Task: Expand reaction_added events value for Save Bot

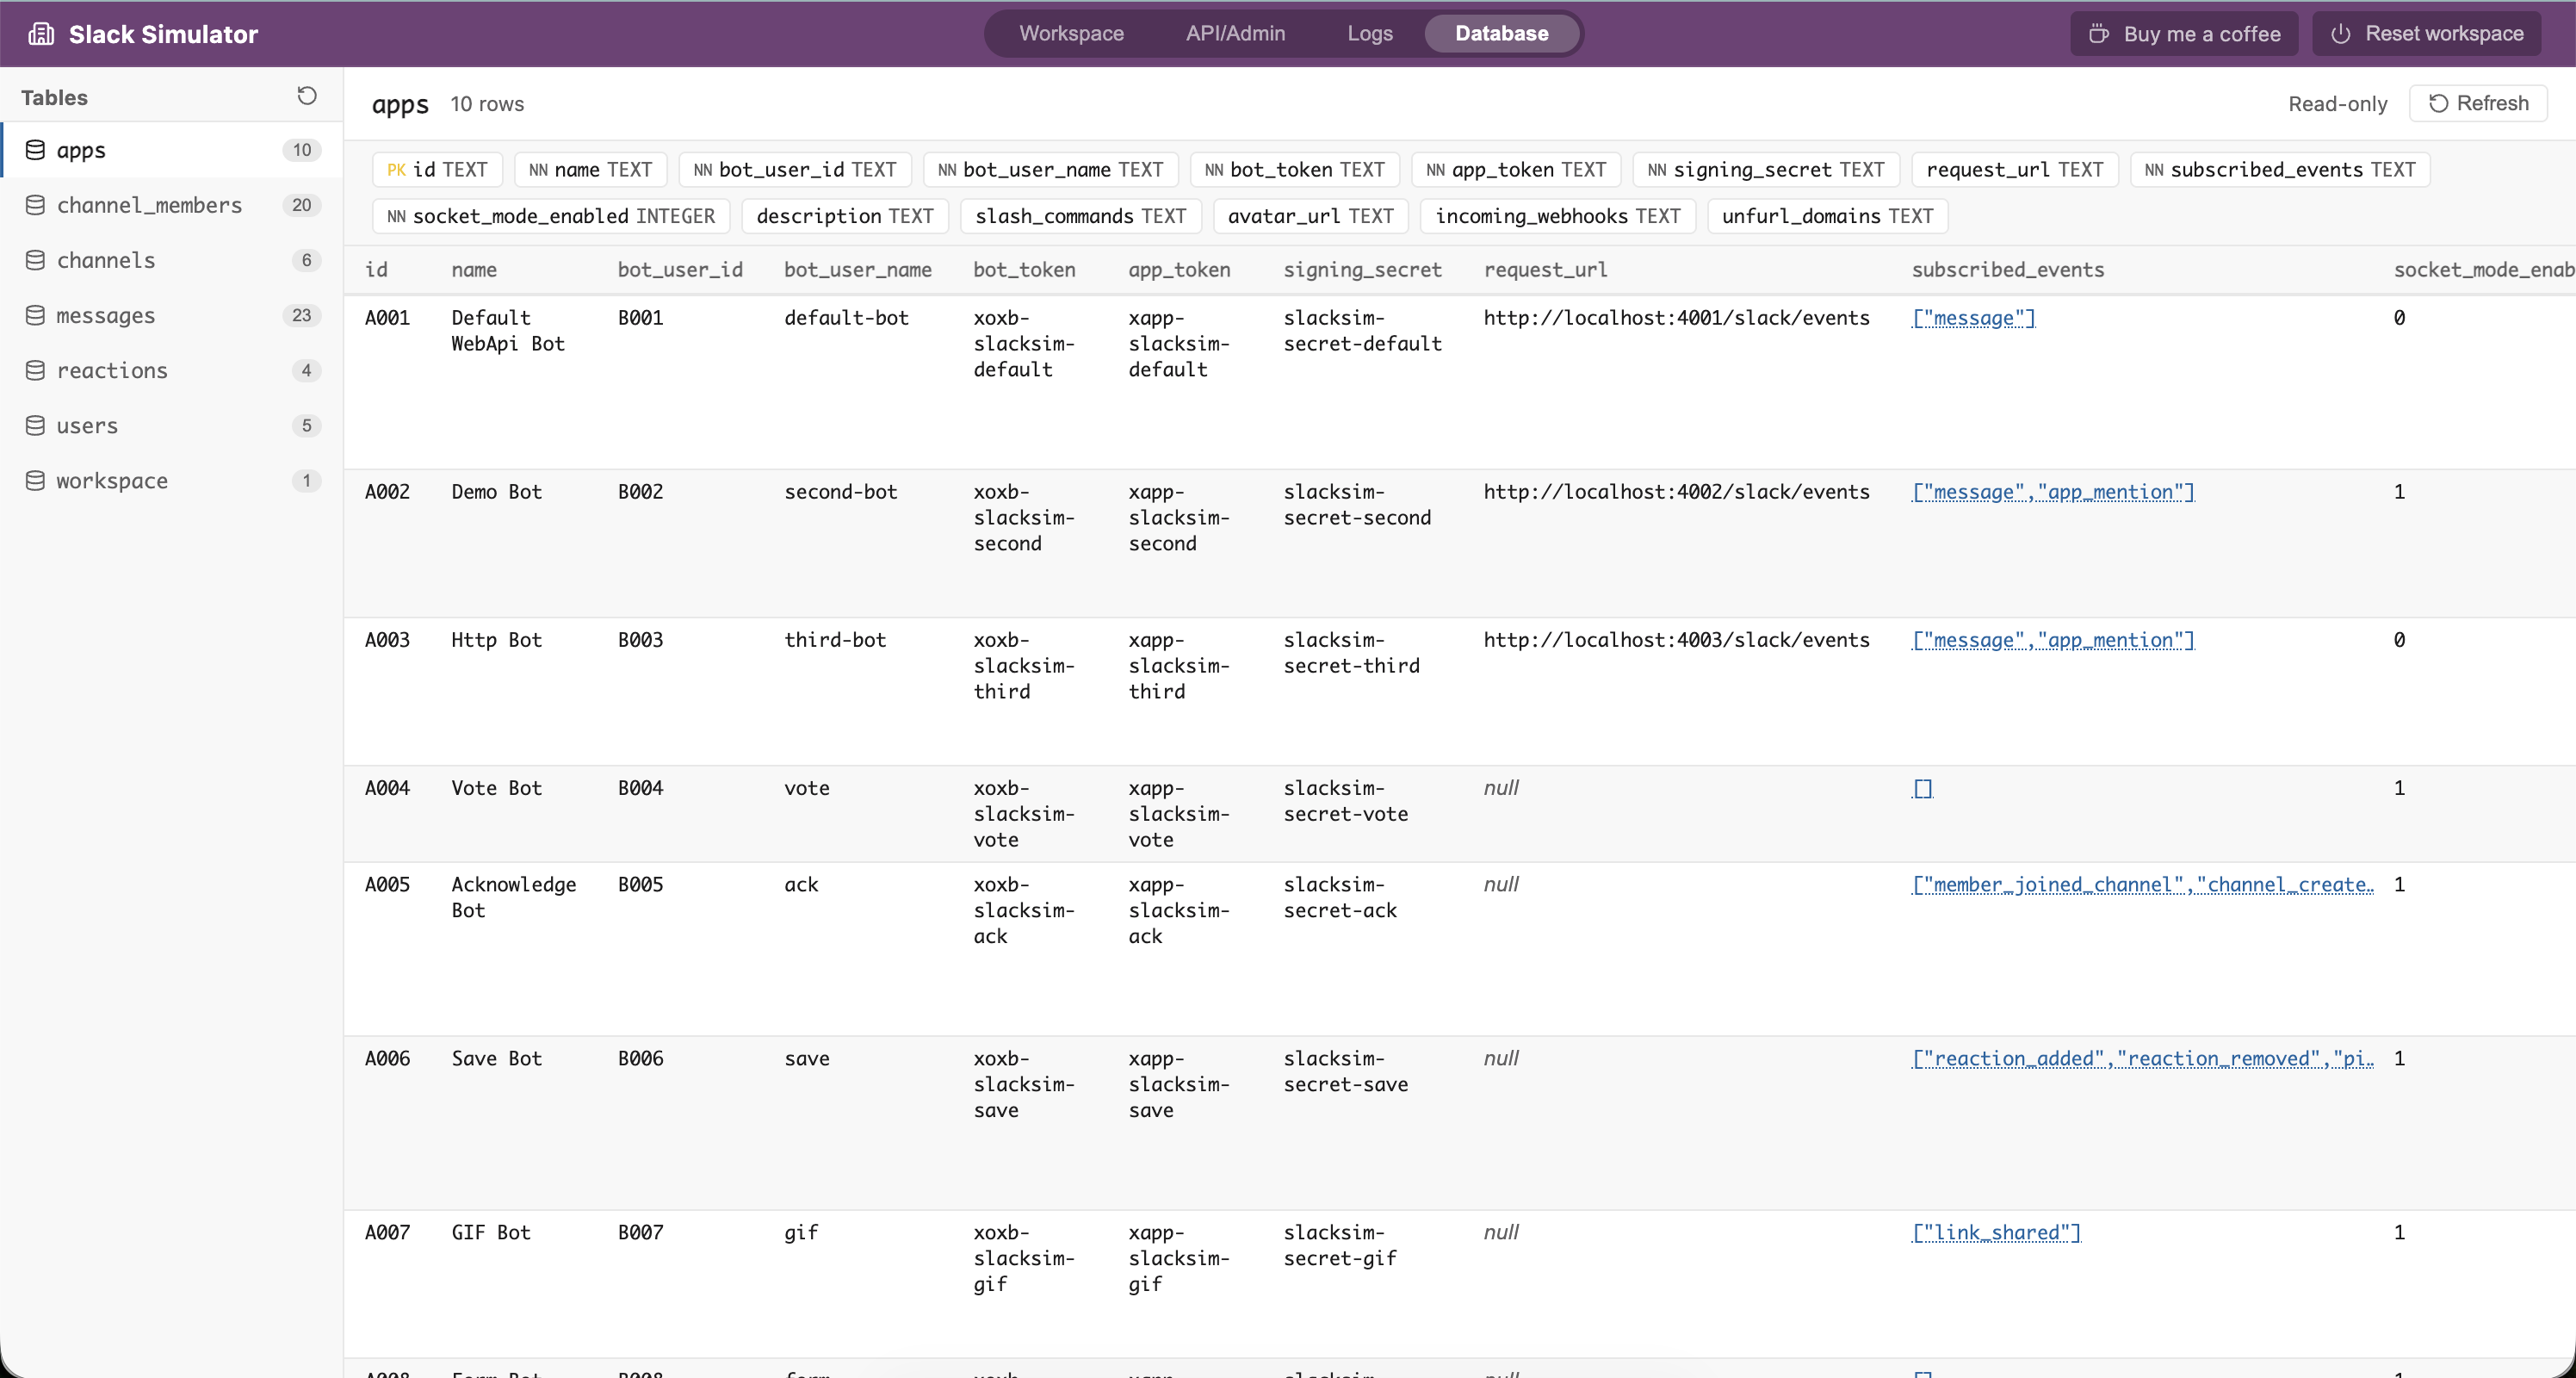Action: (x=2142, y=1058)
